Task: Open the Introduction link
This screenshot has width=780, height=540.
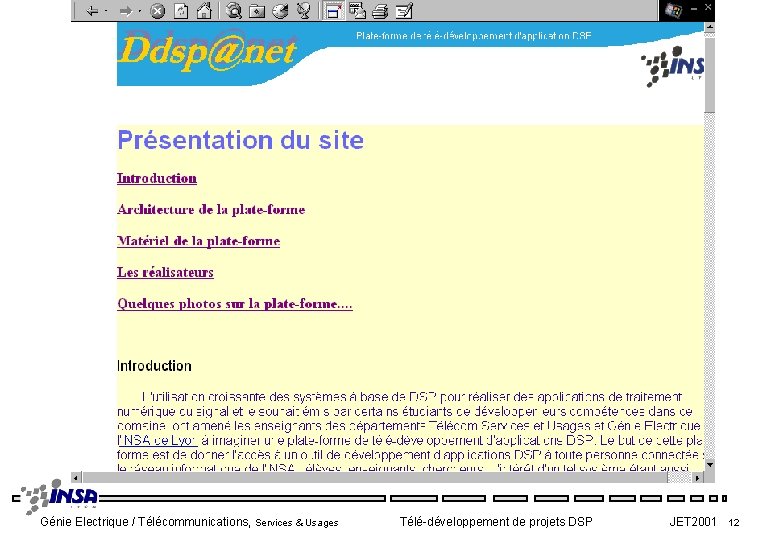Action: click(157, 178)
